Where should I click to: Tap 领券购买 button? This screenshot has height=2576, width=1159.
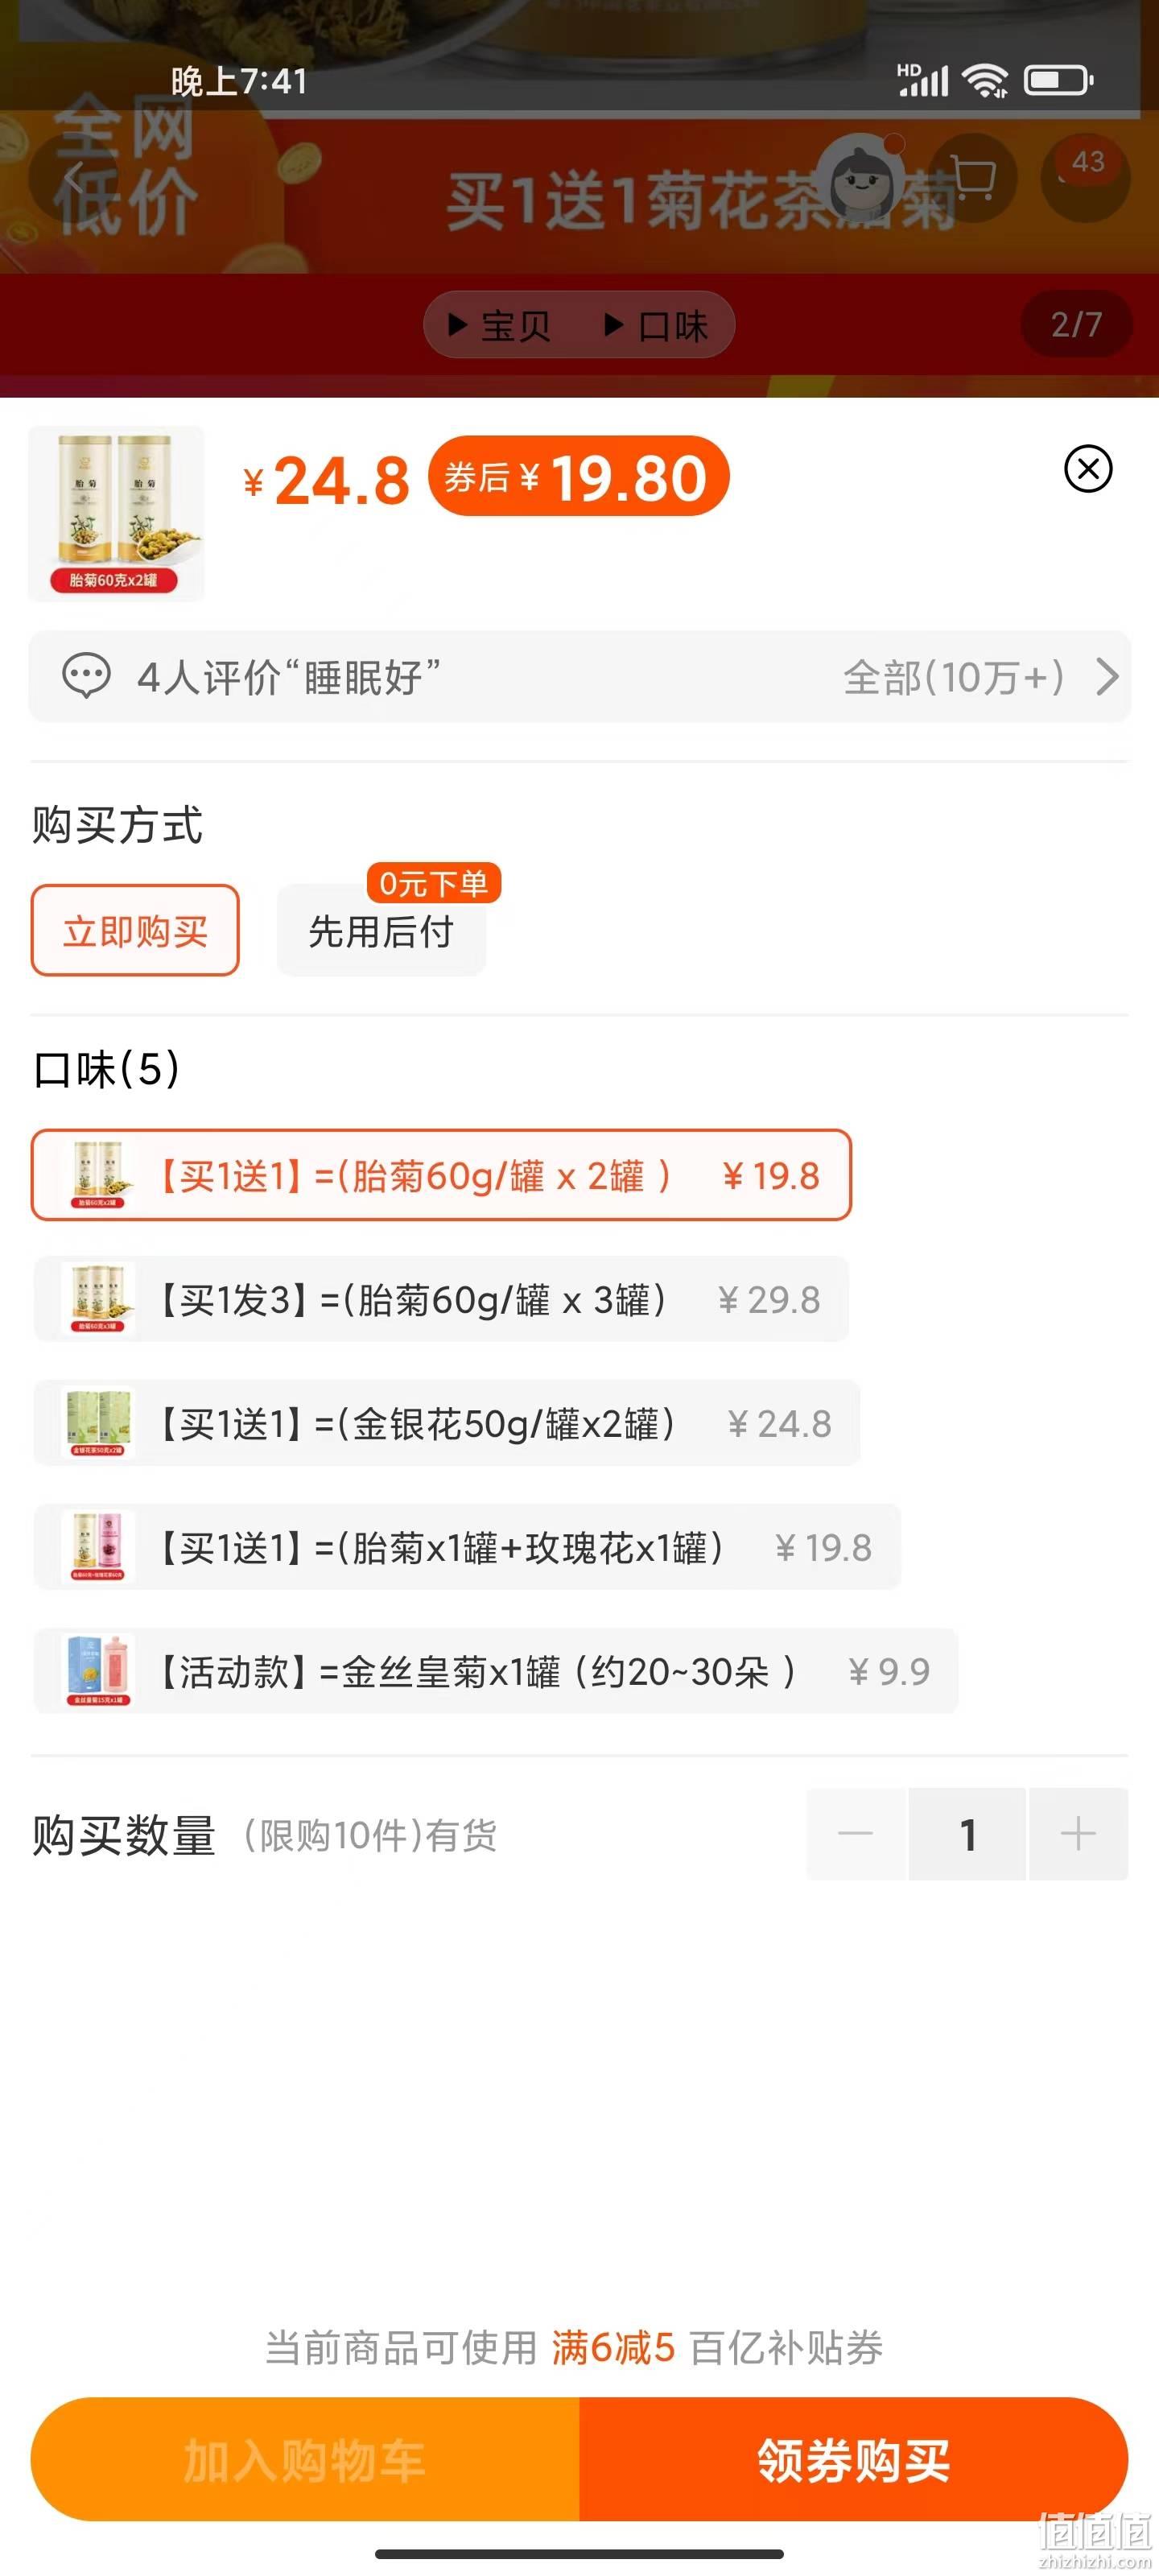(x=854, y=2459)
